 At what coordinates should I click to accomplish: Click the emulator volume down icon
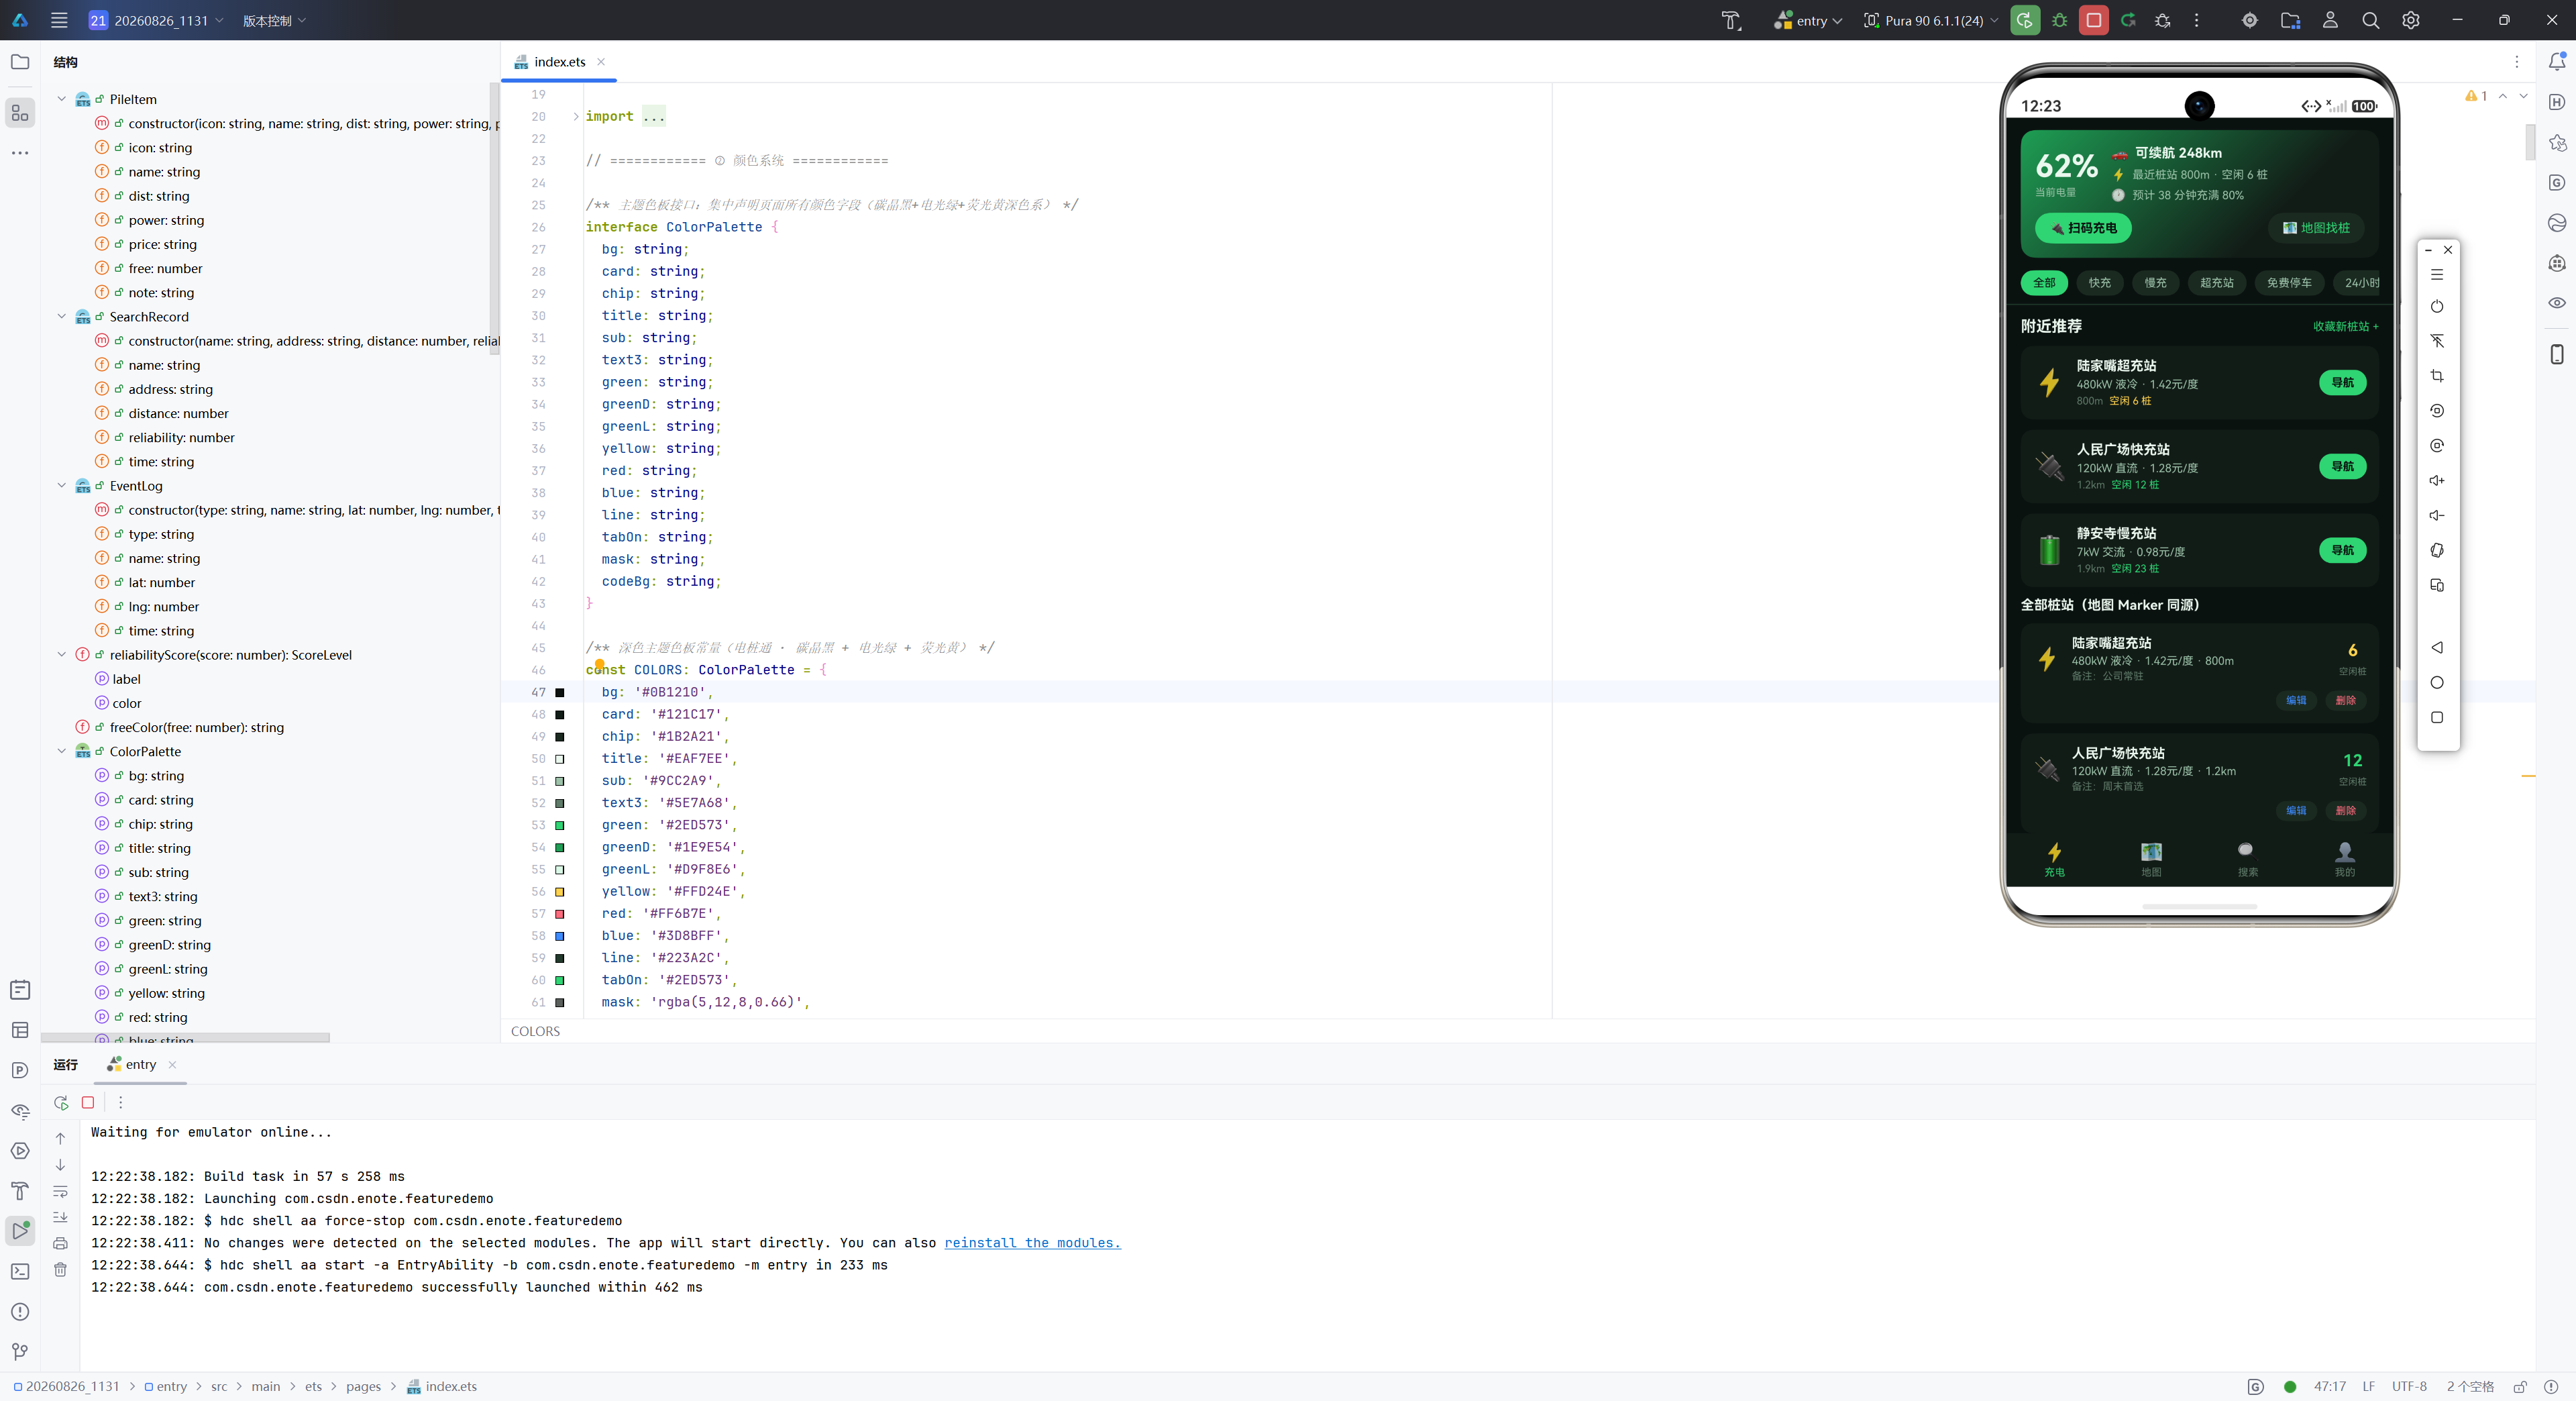coord(2437,515)
